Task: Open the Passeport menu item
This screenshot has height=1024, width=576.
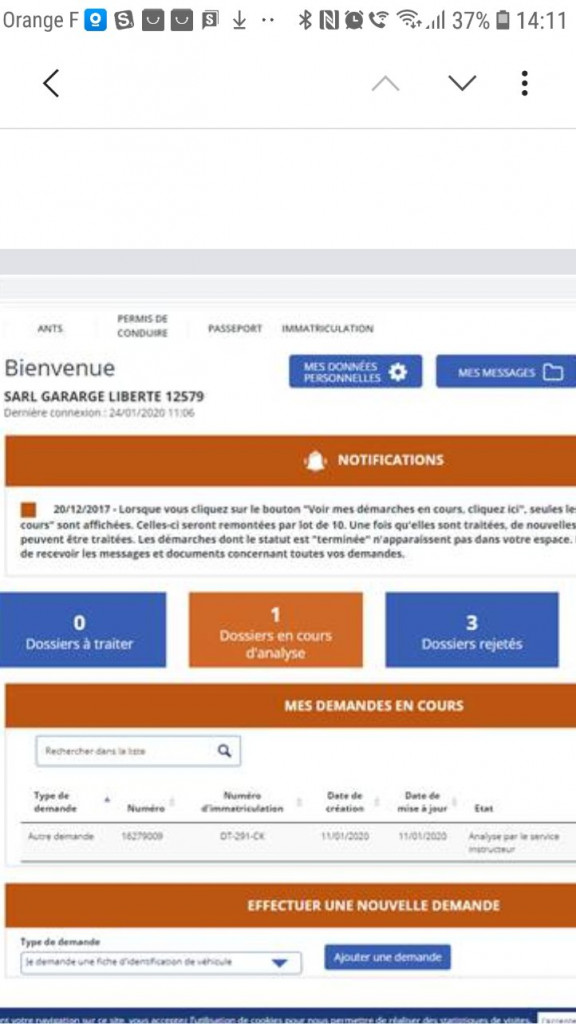Action: point(234,328)
